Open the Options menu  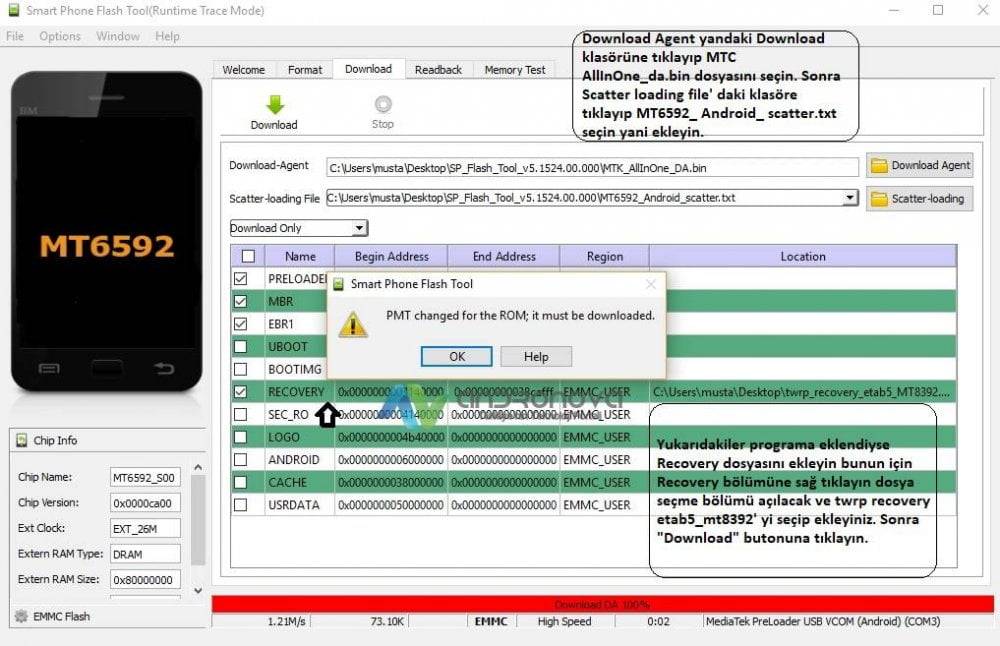[x=60, y=36]
